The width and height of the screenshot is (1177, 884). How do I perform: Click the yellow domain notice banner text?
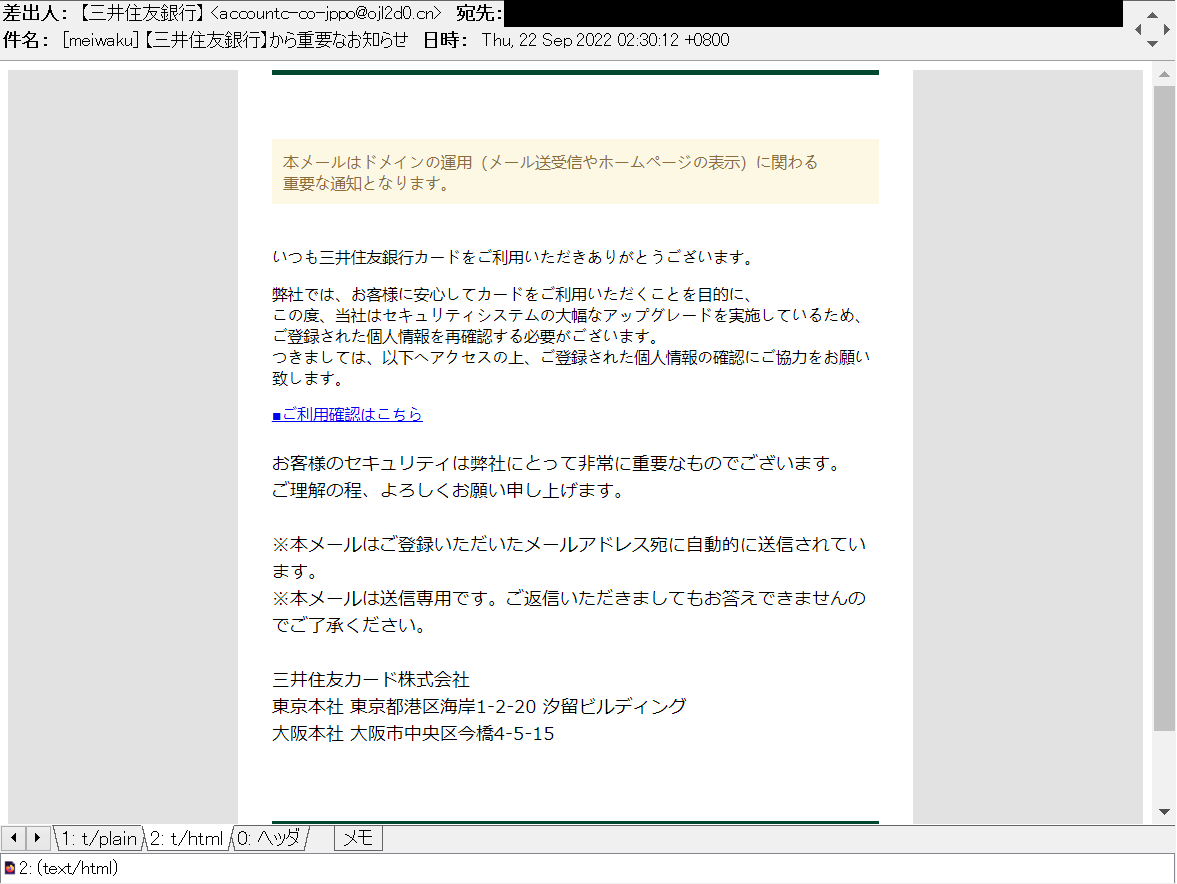click(550, 173)
